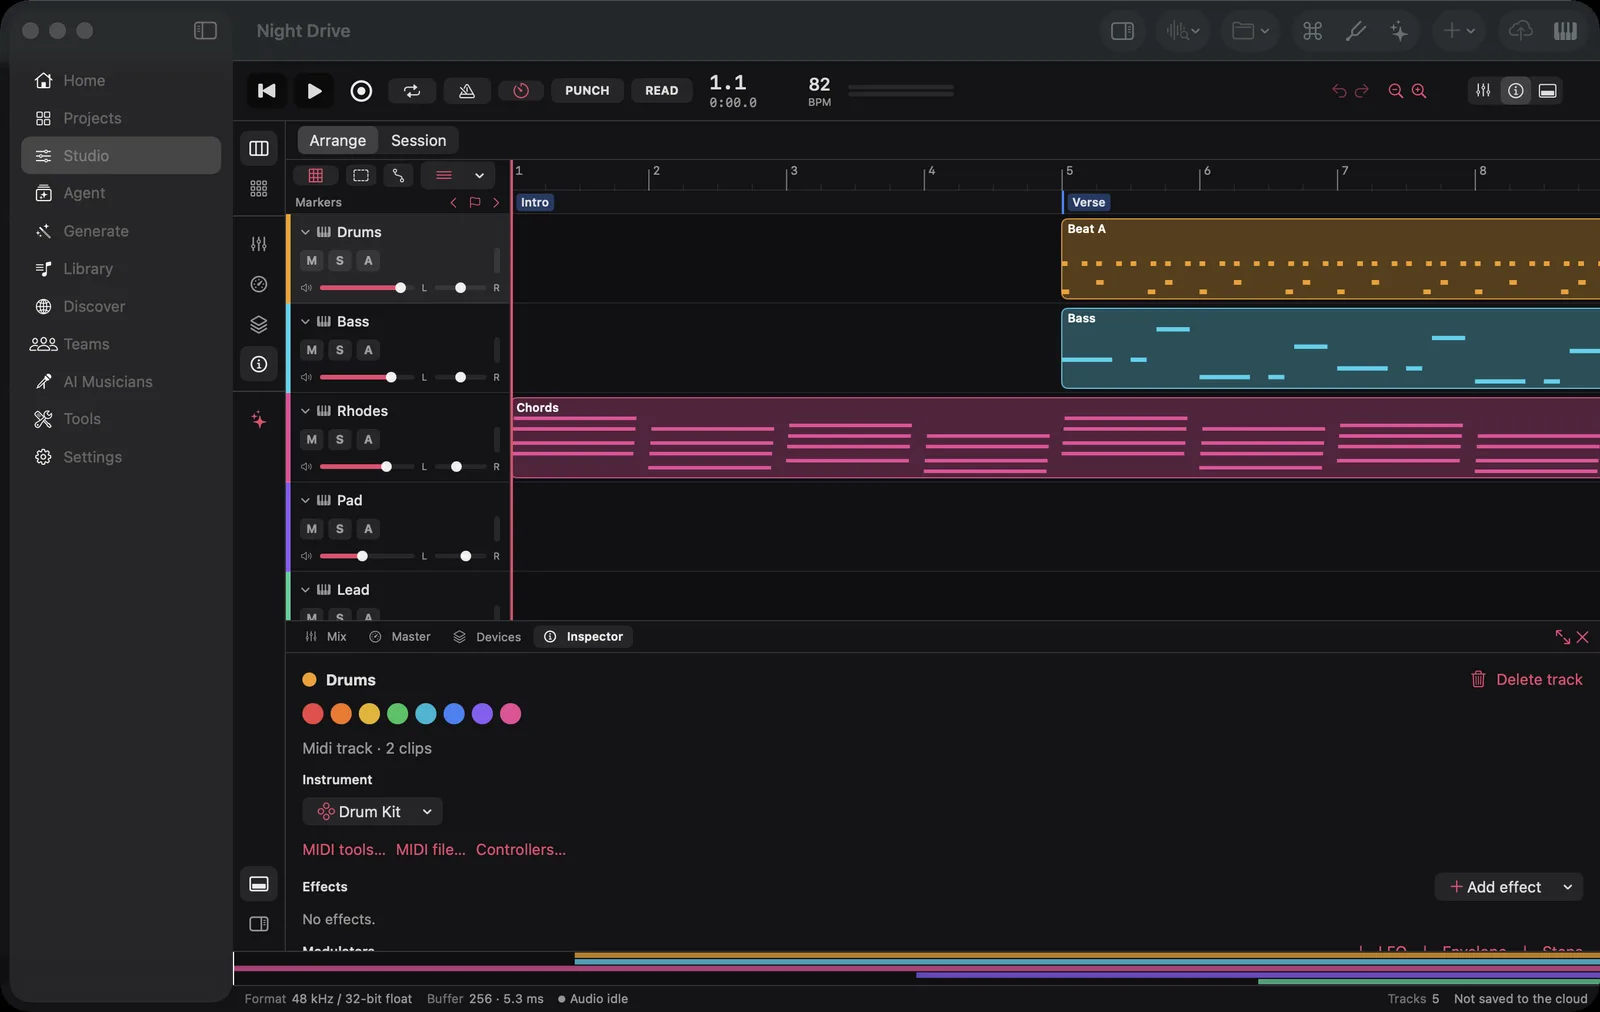Screen dimensions: 1600x1012
Task: Collapse the Drums track chevron
Action: pyautogui.click(x=305, y=232)
